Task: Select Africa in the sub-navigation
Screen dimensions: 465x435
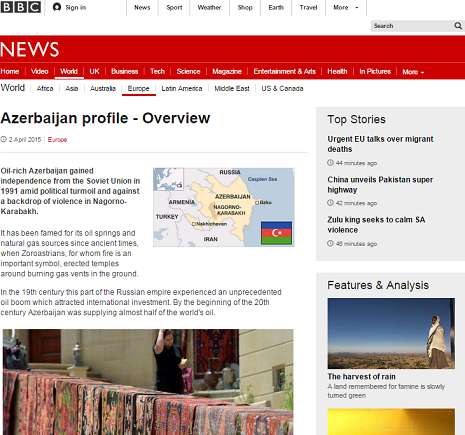Action: (x=45, y=89)
